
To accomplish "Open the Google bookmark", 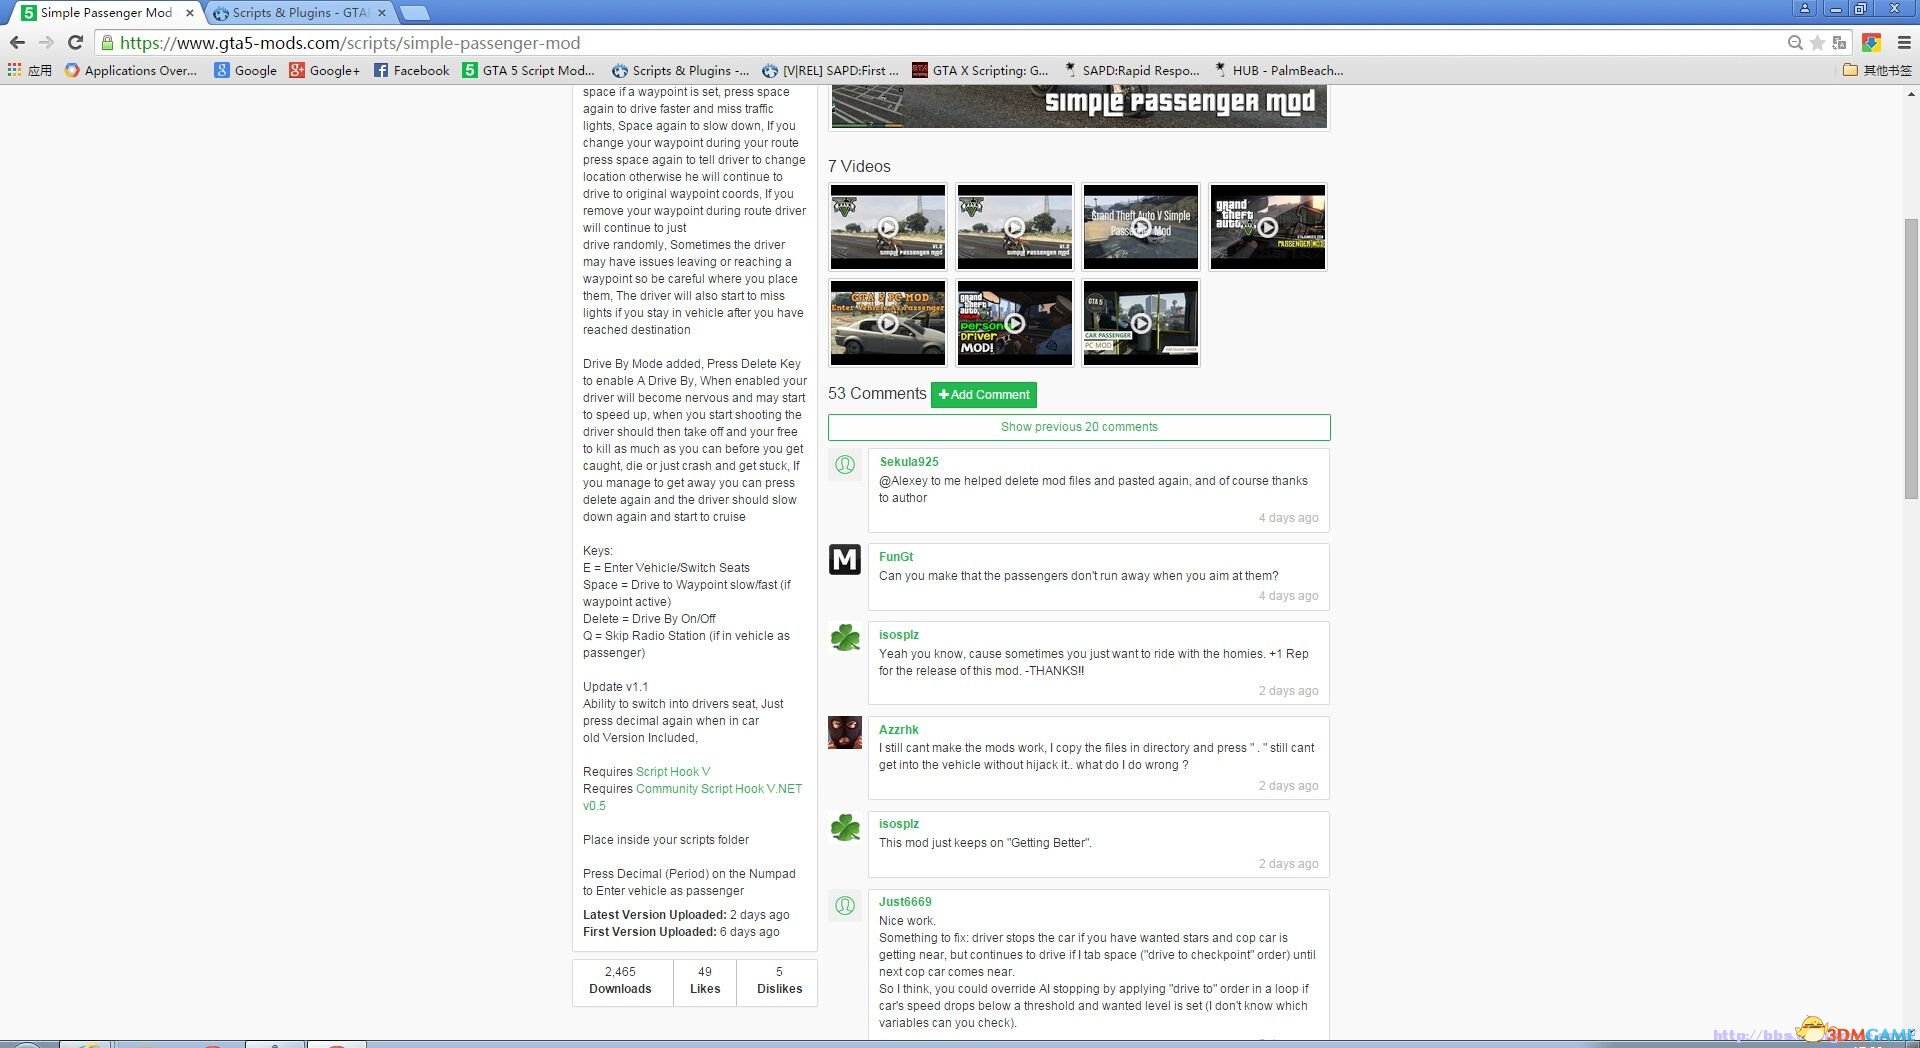I will pyautogui.click(x=246, y=70).
